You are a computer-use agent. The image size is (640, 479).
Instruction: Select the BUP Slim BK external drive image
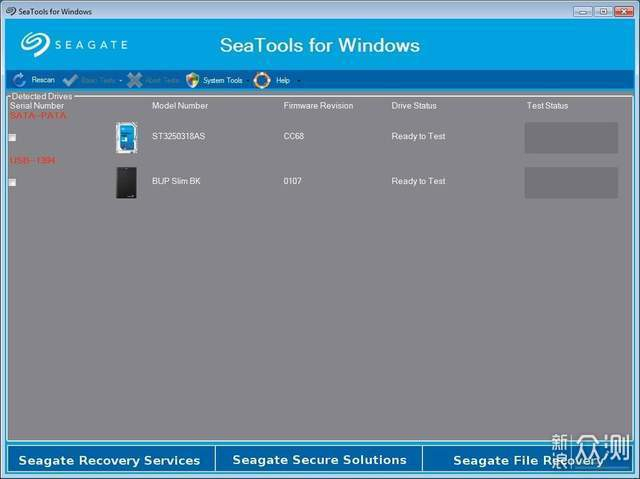coord(126,182)
